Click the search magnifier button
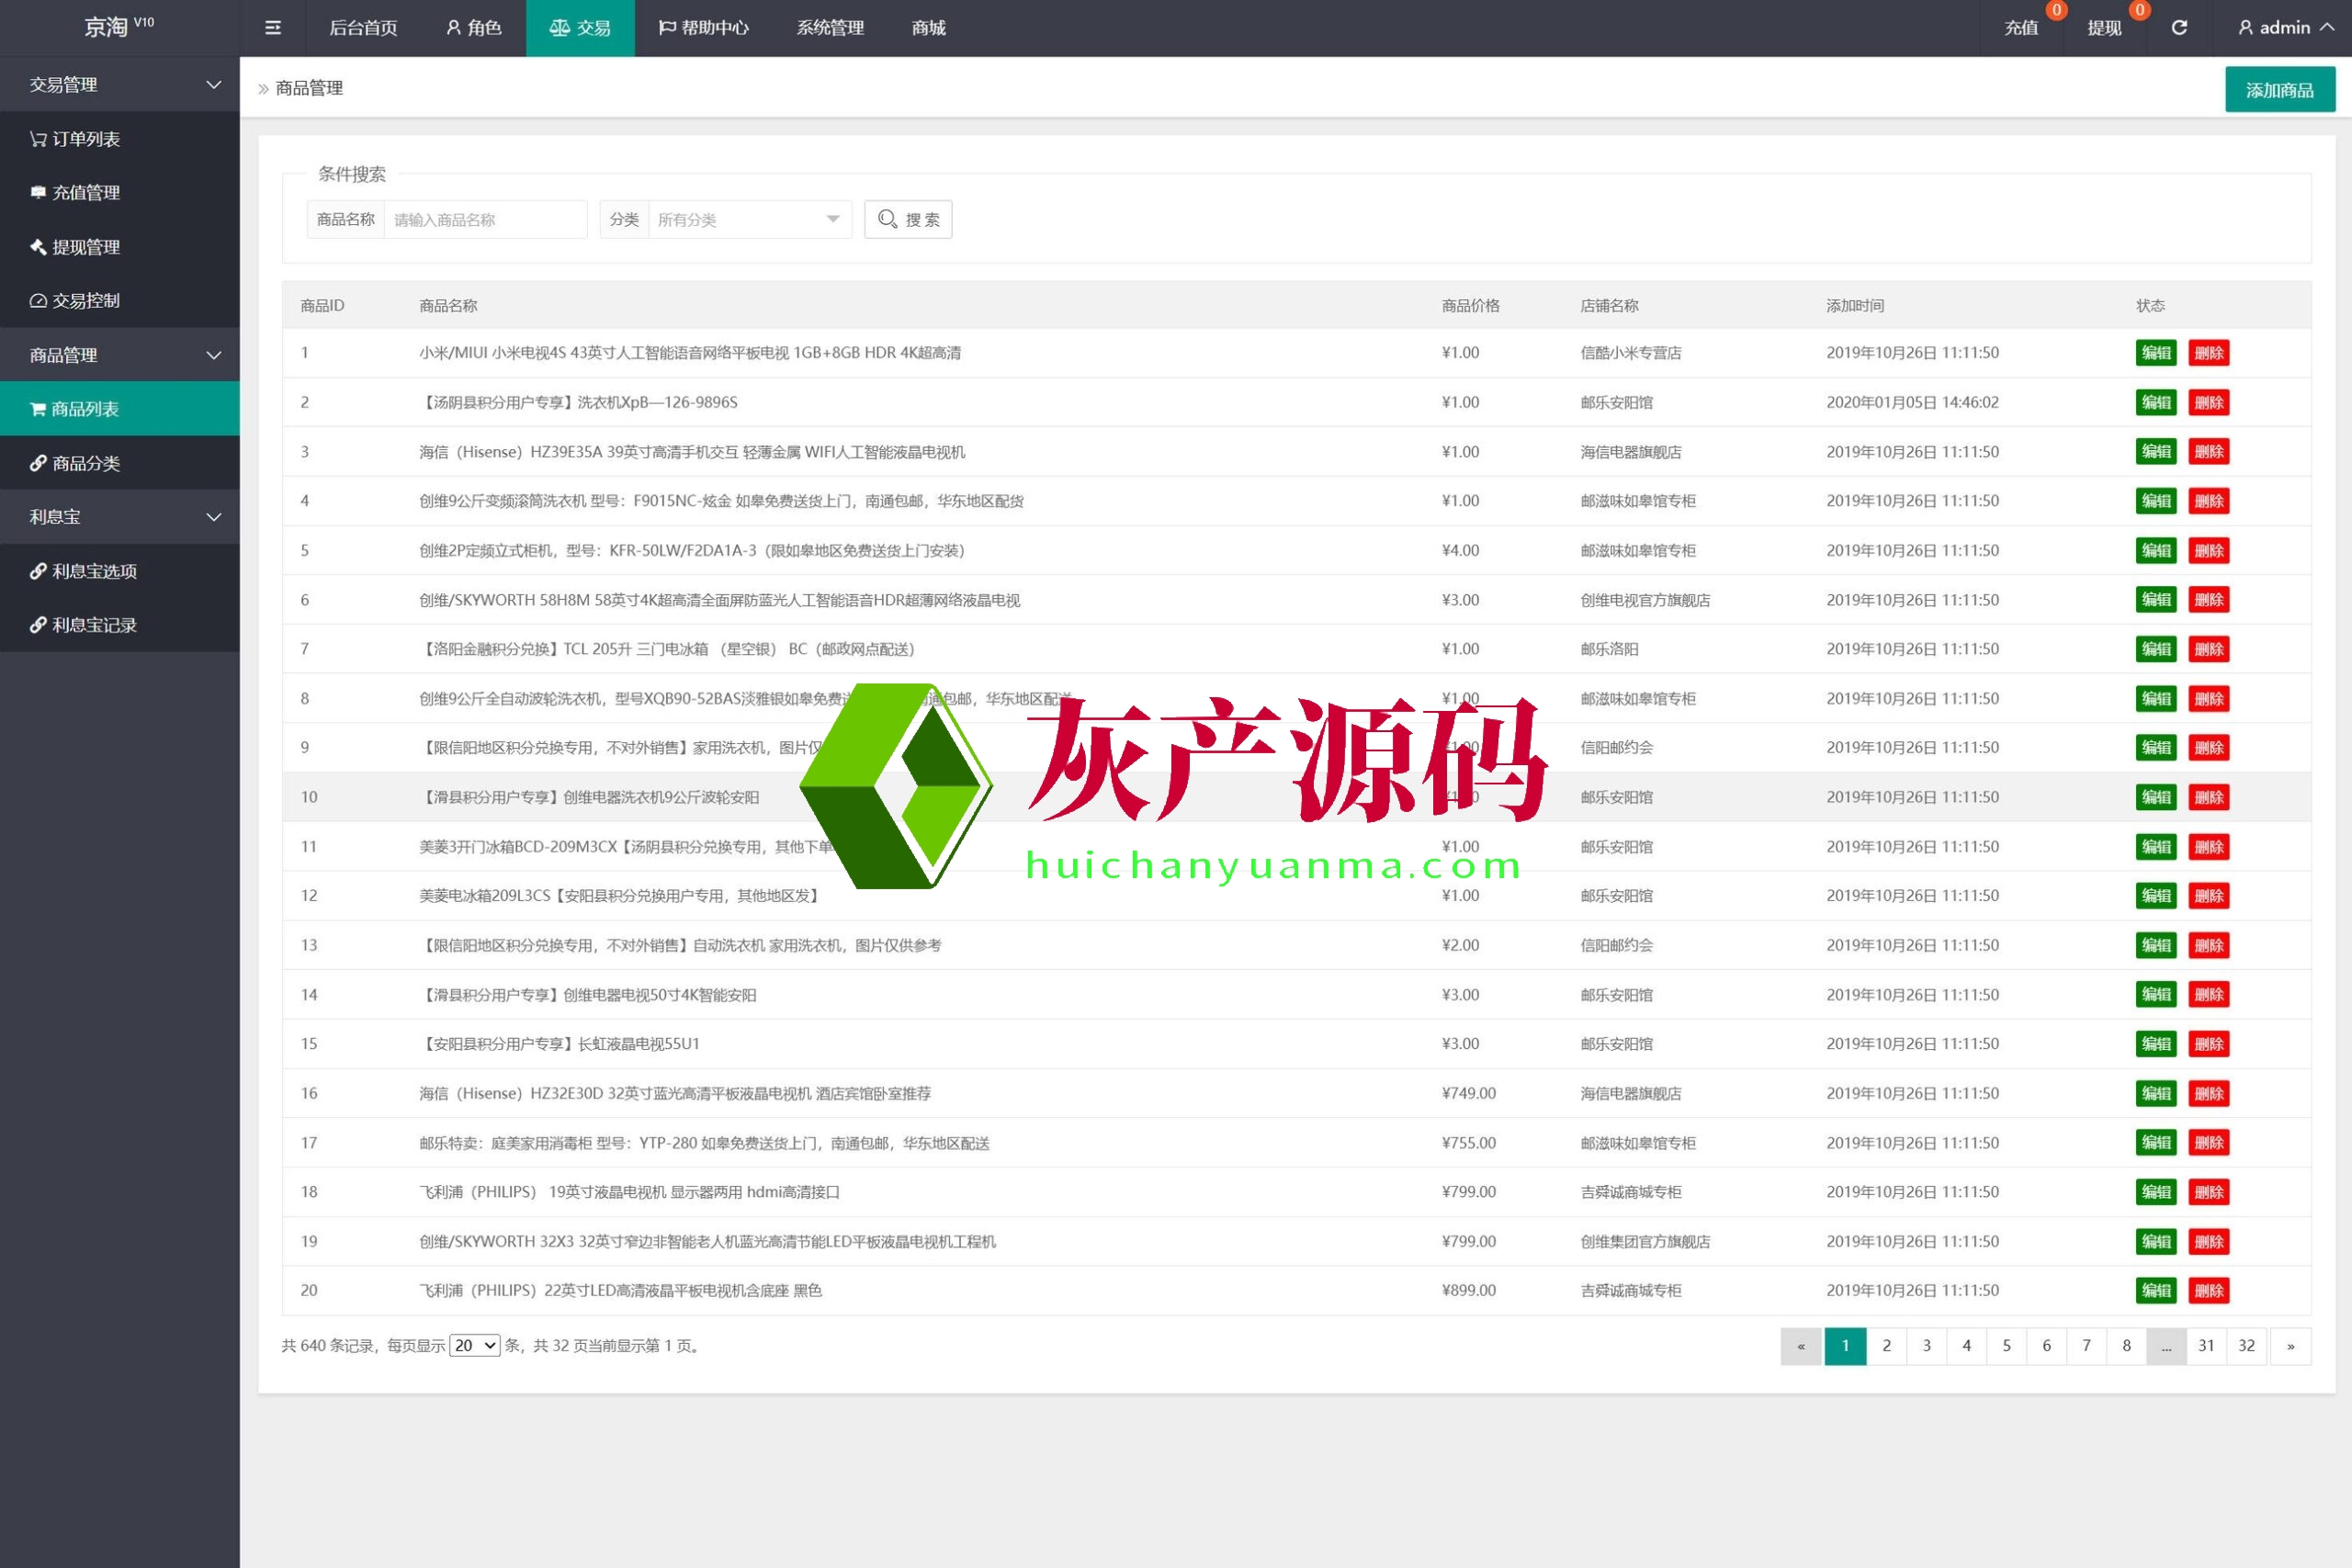 (907, 219)
